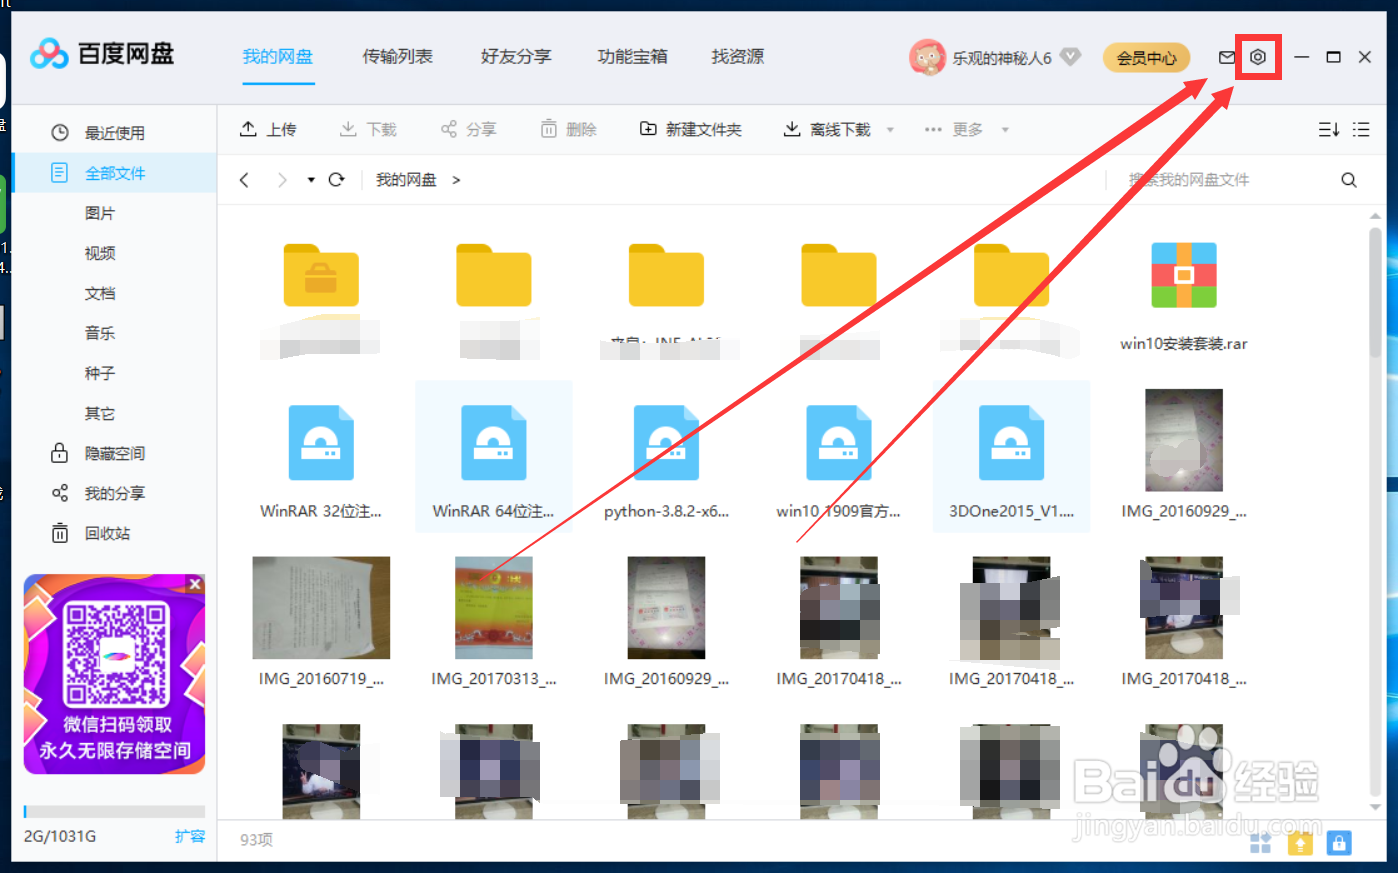This screenshot has height=873, width=1398.
Task: Open the sort order icon
Action: (x=1328, y=129)
